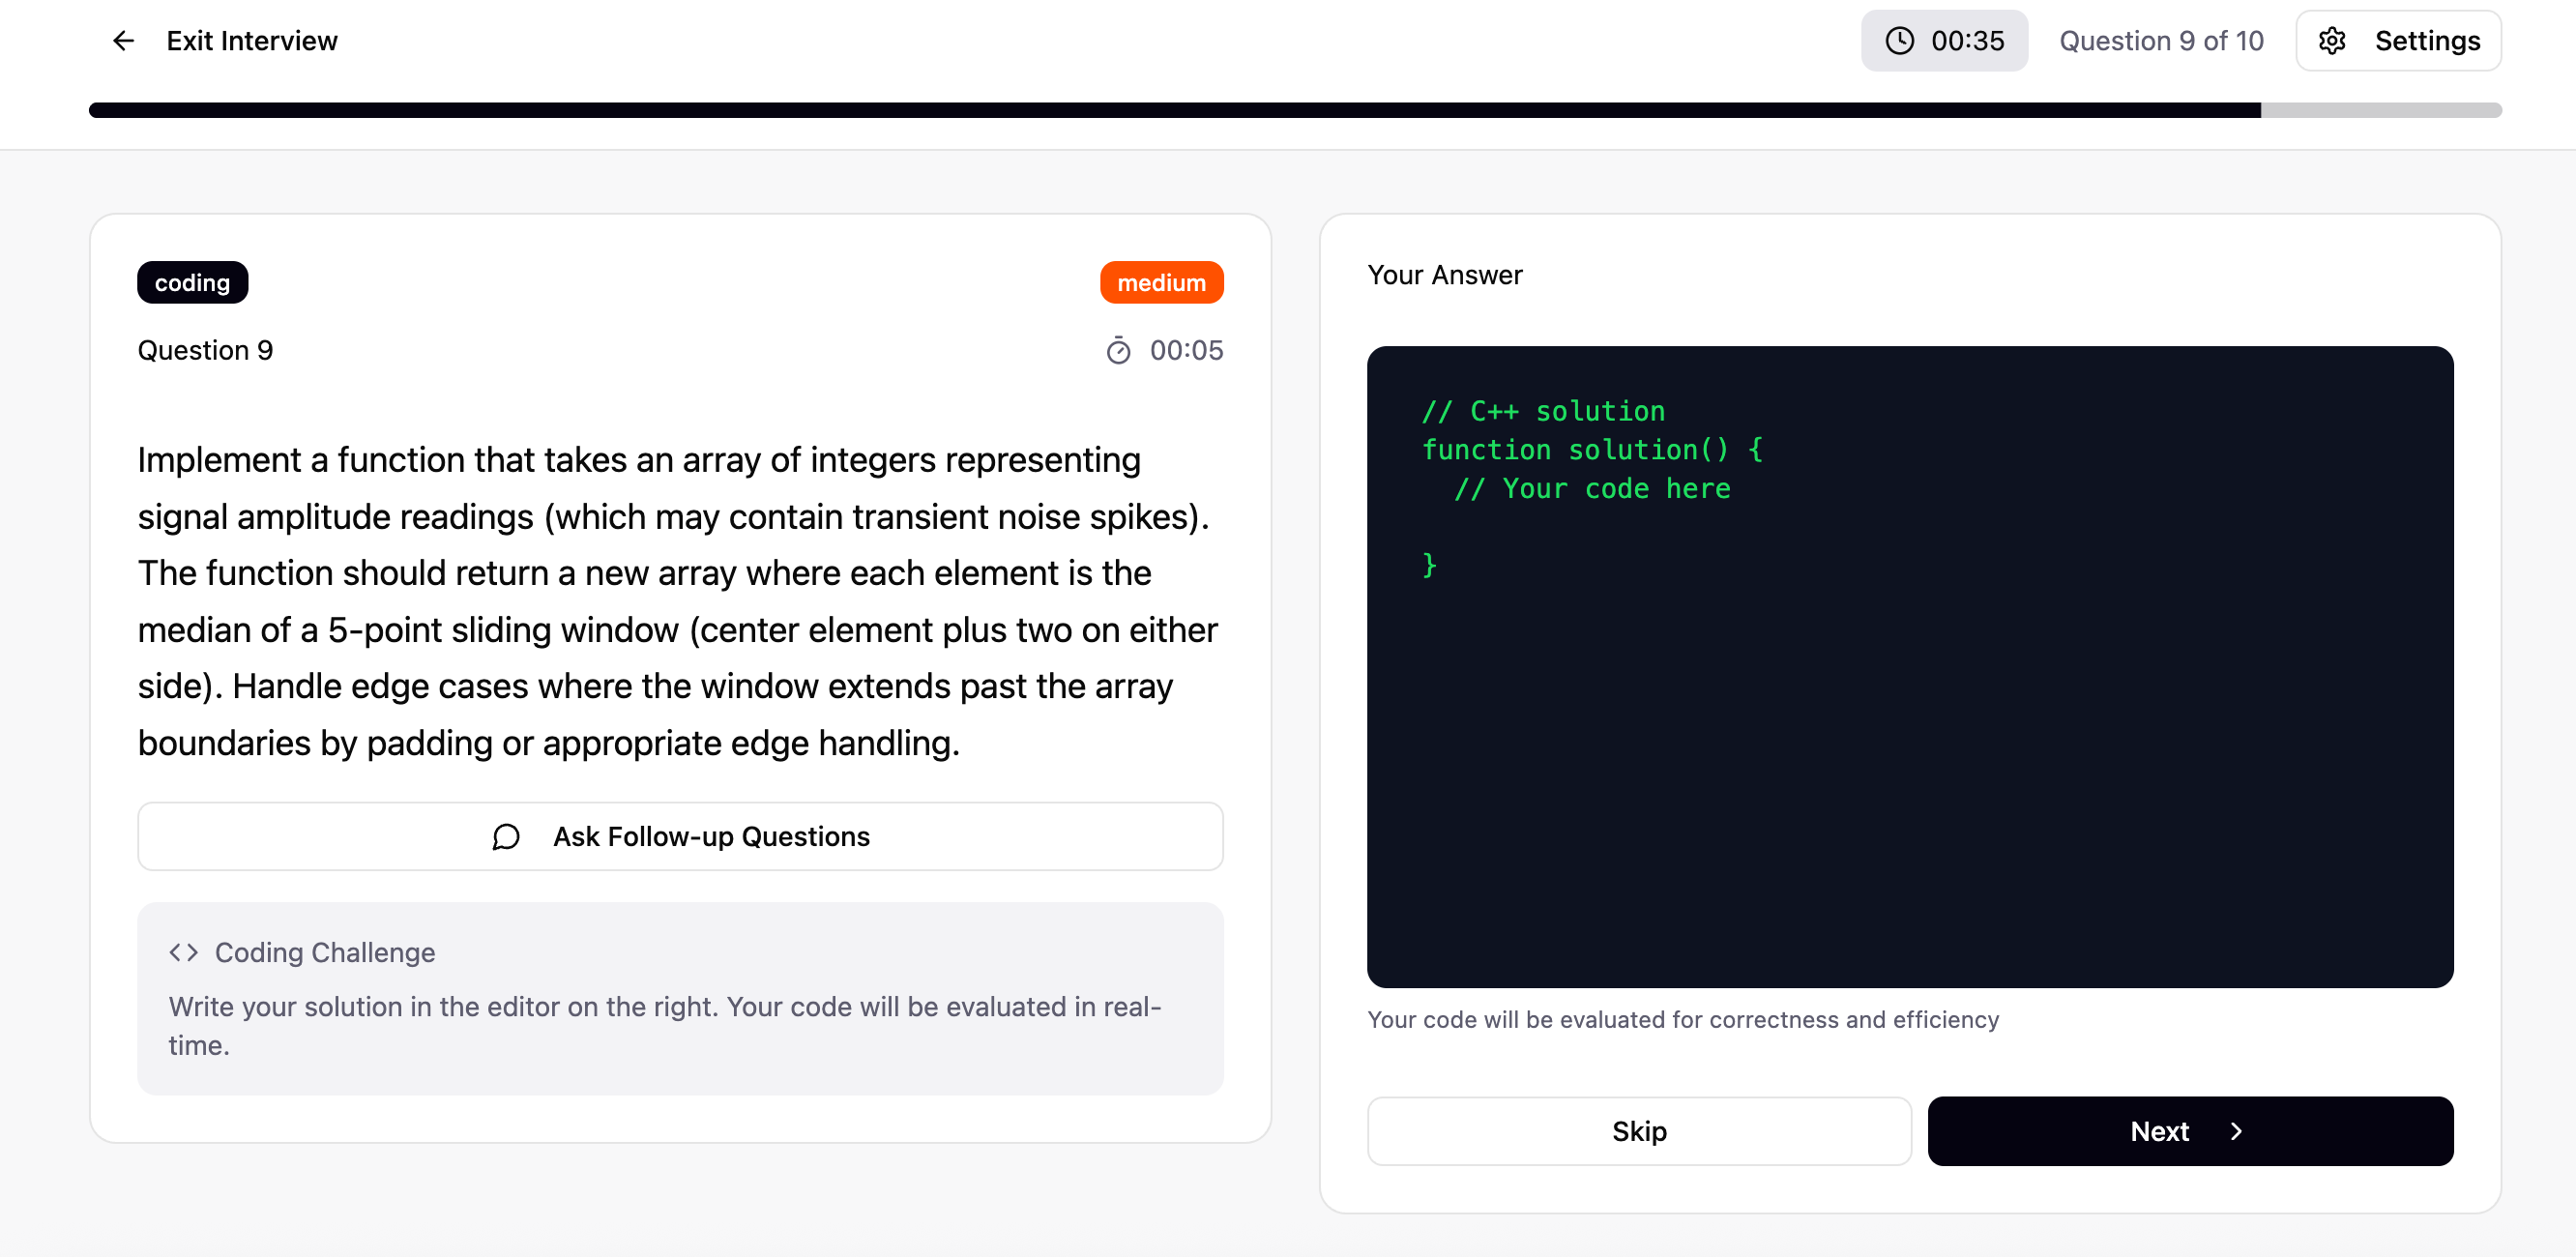Click Exit Interview link text
This screenshot has height=1257, width=2576.
(x=252, y=41)
